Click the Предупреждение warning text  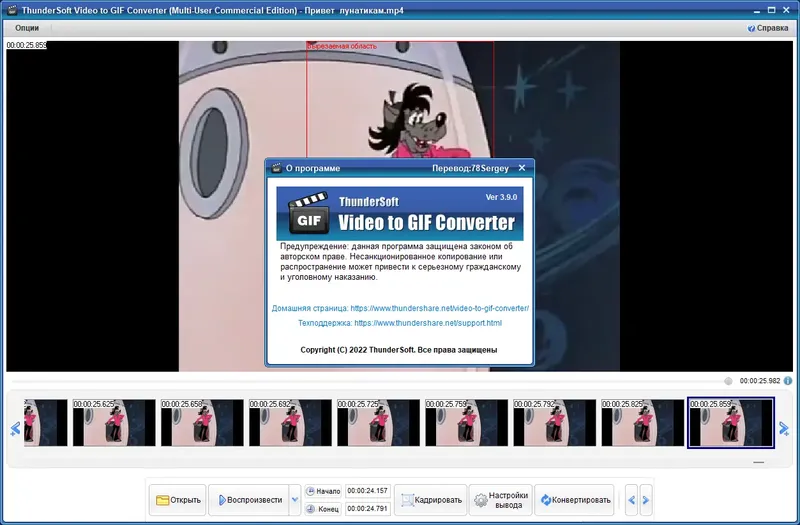(401, 262)
